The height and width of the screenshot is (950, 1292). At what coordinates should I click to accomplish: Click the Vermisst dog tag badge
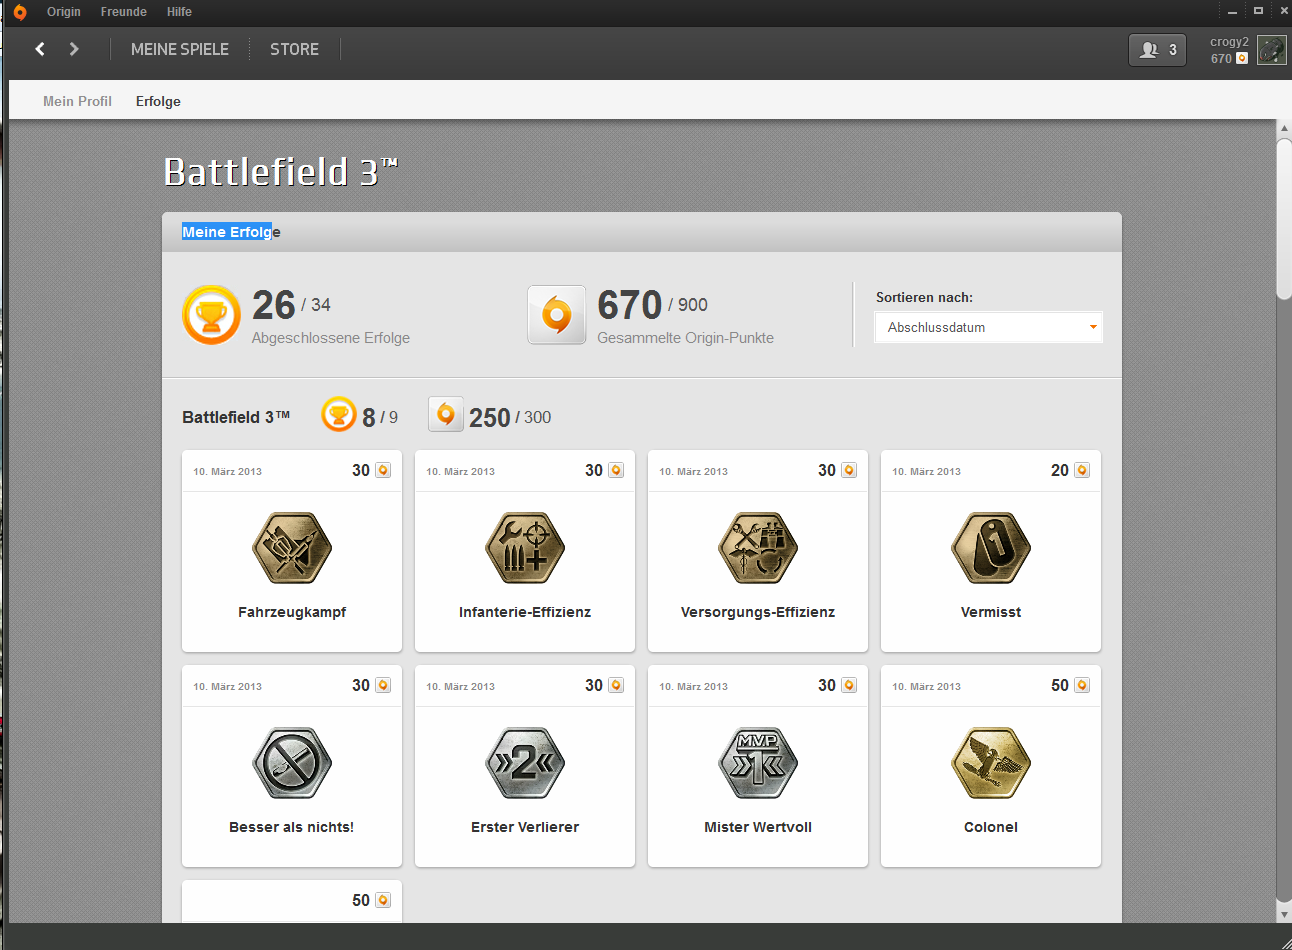tap(990, 548)
